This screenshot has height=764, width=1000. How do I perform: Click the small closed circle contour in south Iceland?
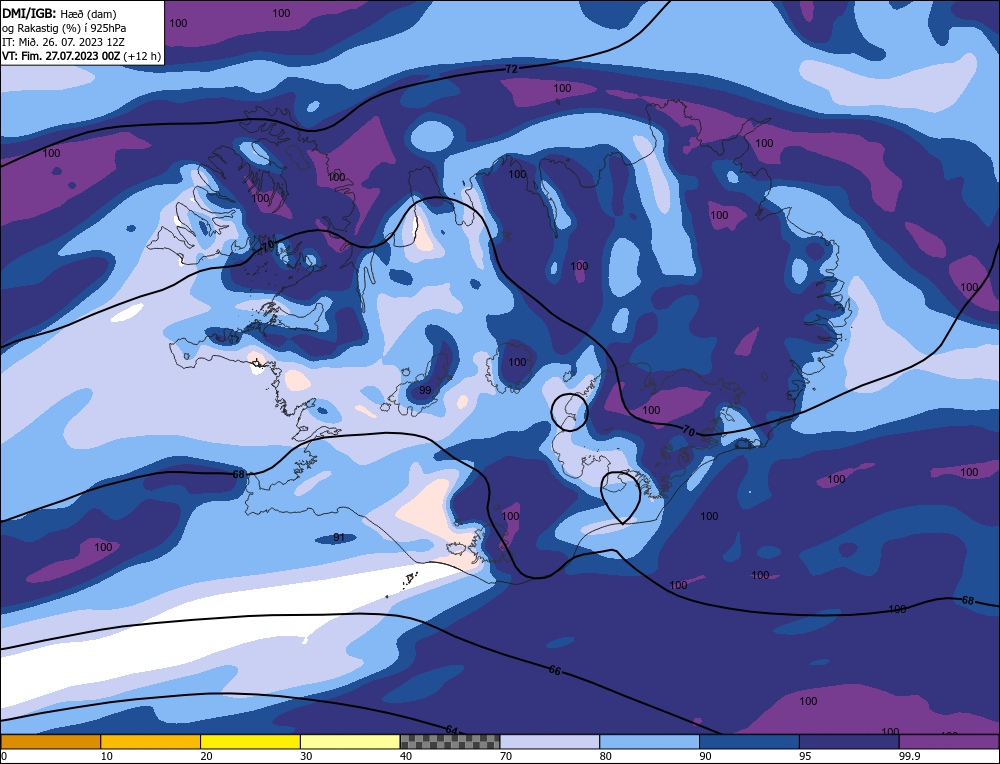click(569, 412)
